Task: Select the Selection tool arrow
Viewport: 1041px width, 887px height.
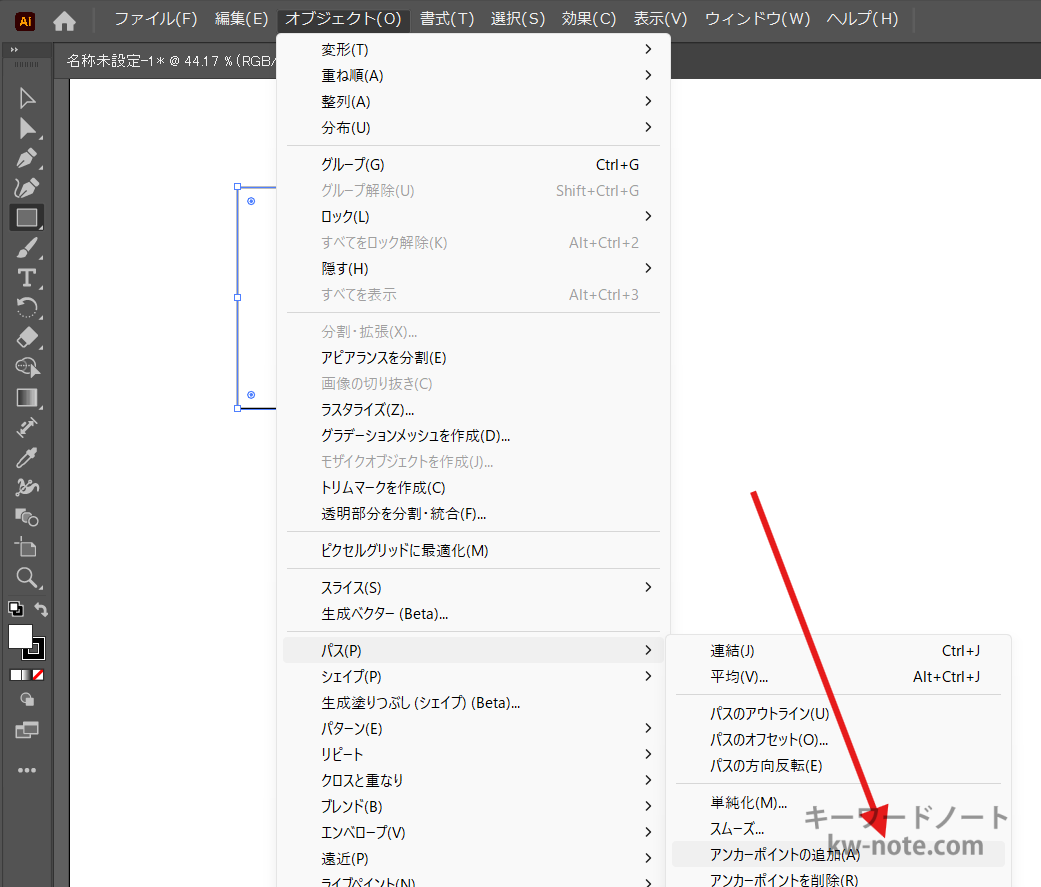Action: (x=27, y=98)
